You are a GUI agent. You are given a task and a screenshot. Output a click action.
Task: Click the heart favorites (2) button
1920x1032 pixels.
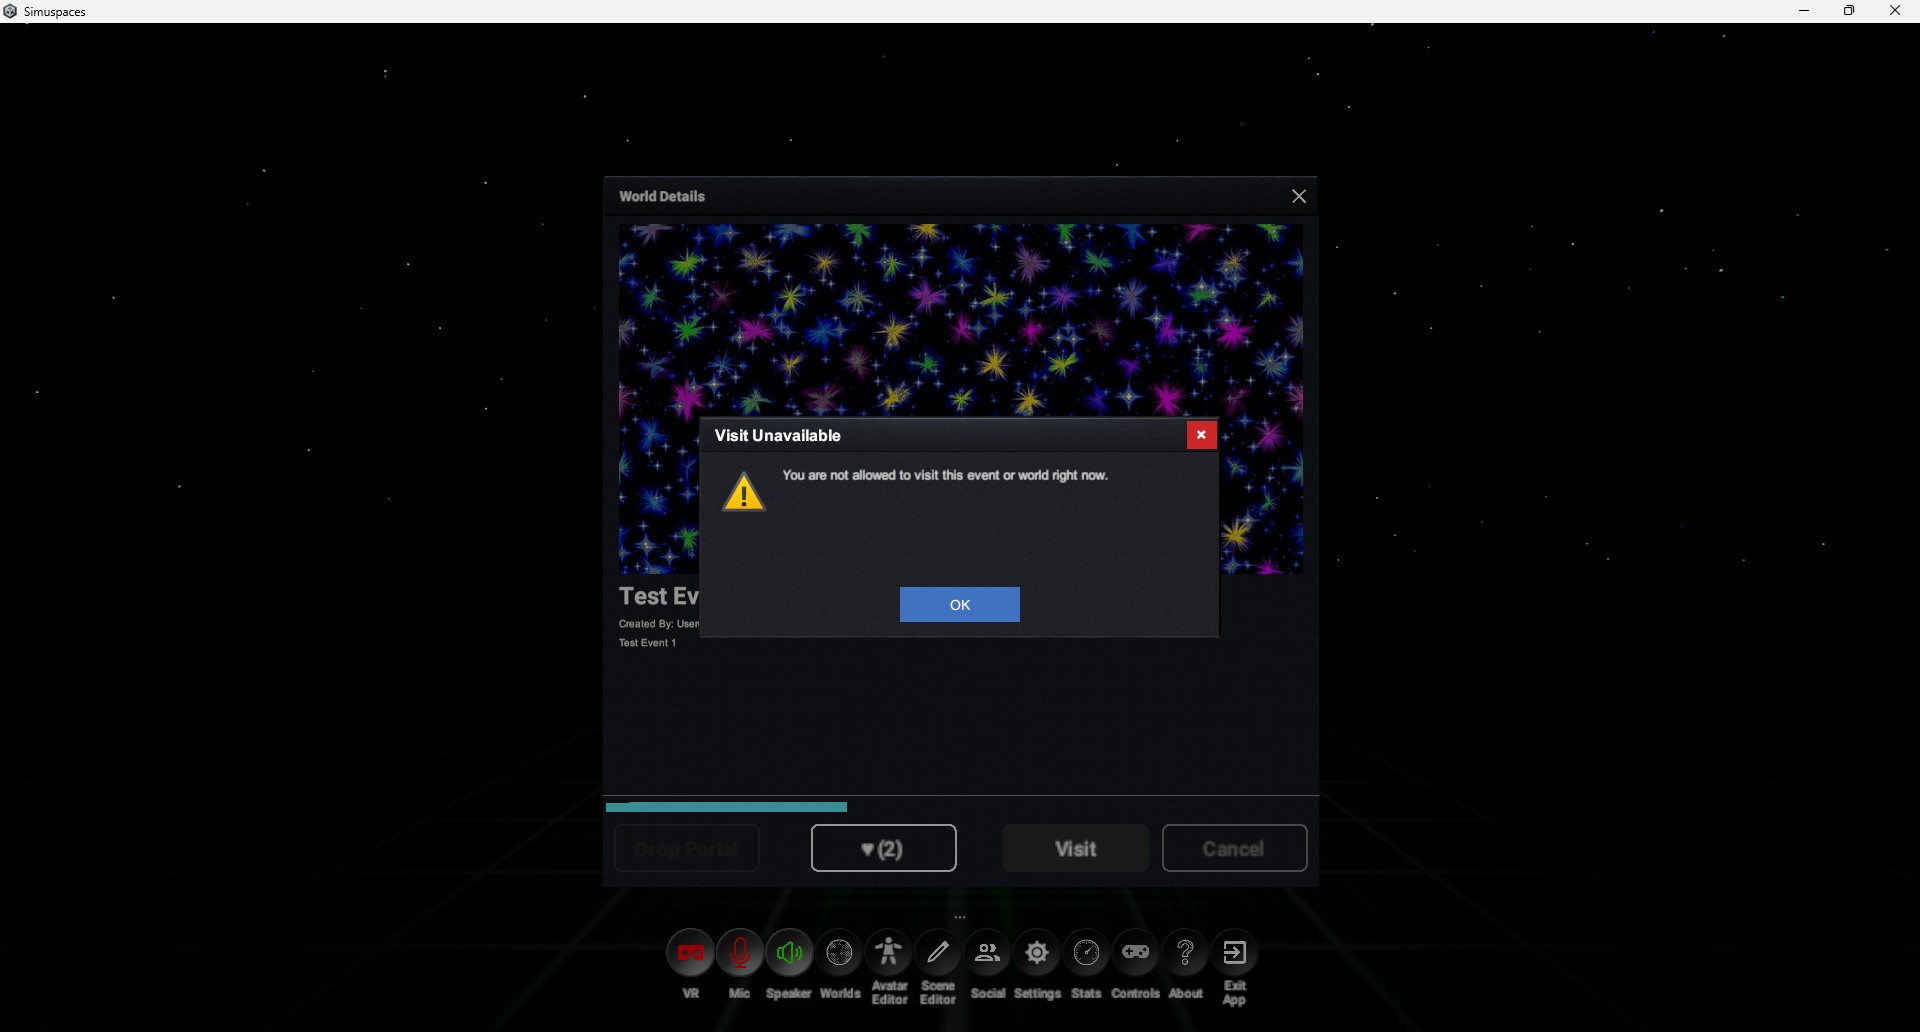tap(883, 848)
